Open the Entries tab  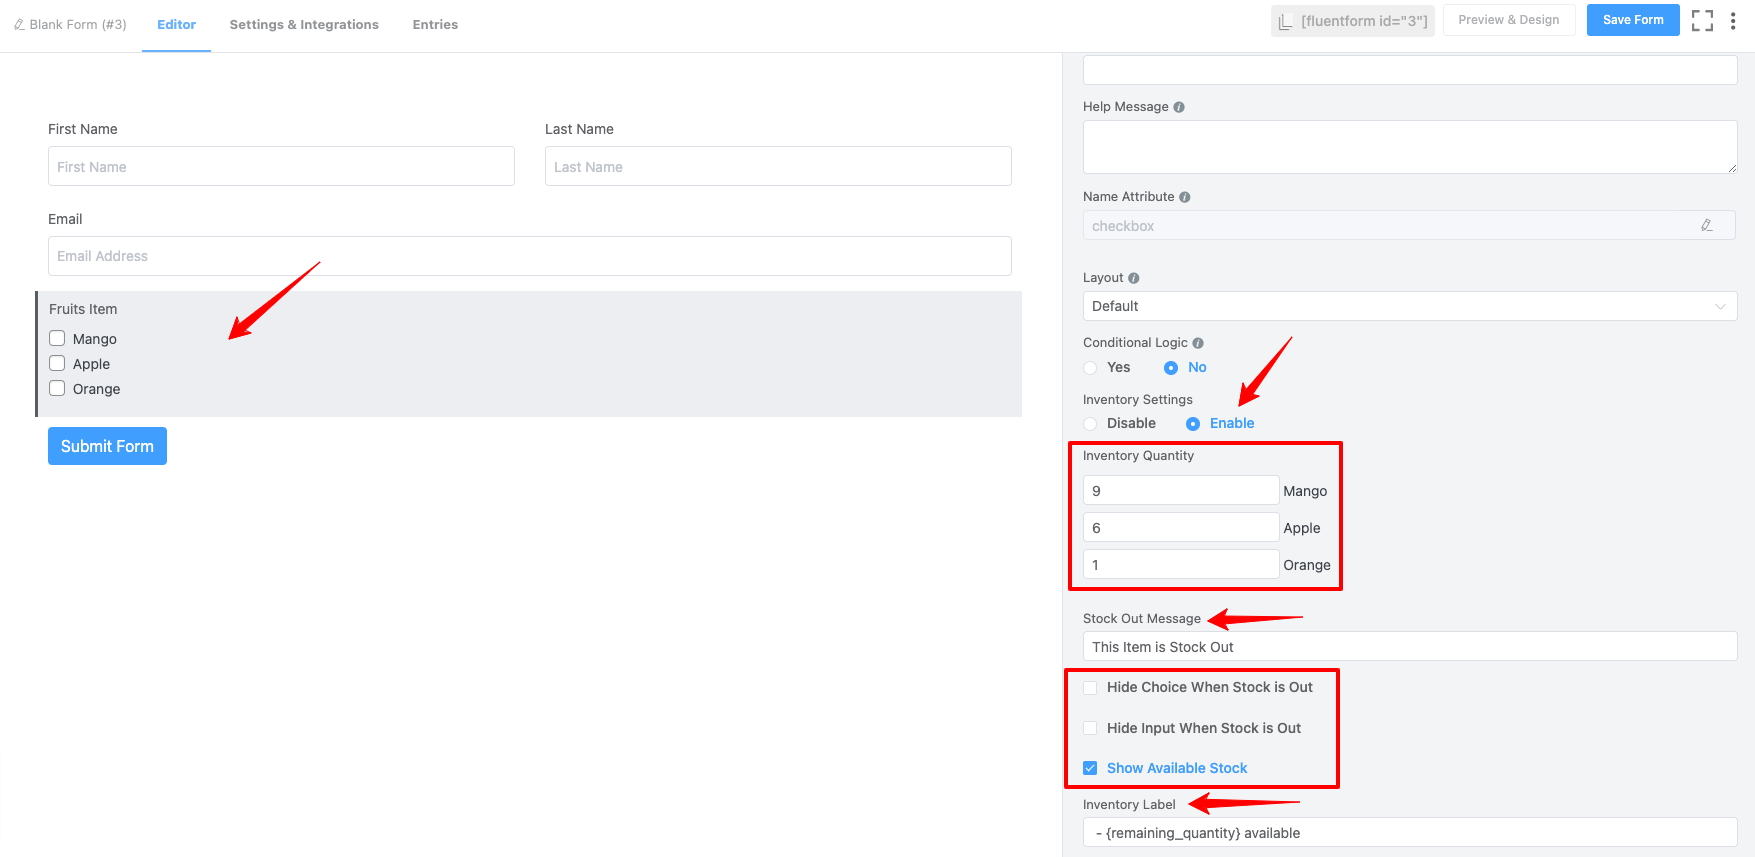(x=435, y=25)
